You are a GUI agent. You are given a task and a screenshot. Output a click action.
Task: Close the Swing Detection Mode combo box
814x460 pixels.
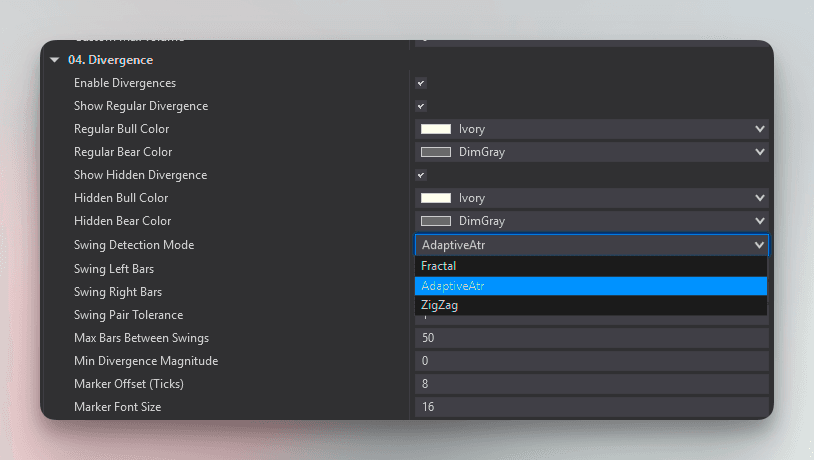click(x=759, y=245)
